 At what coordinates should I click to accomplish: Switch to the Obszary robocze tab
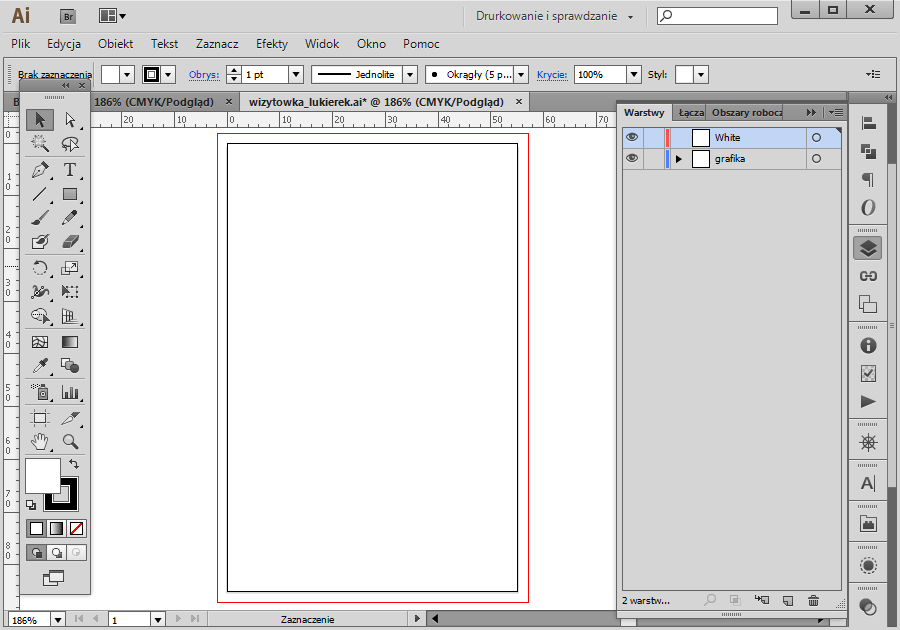pos(747,112)
